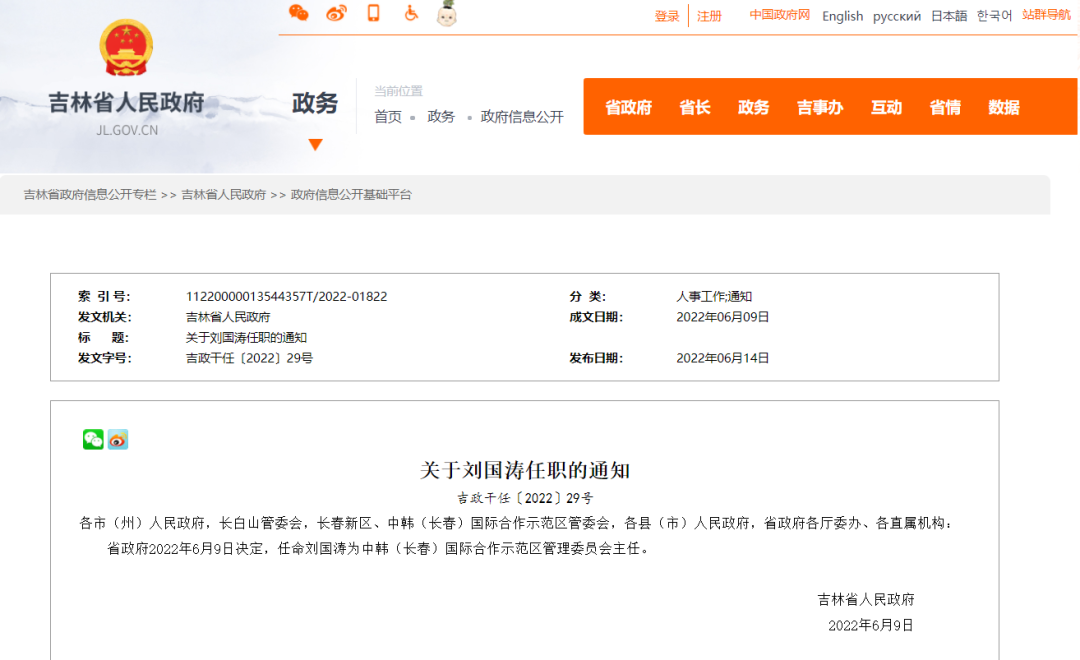Switch to the 政务 tab in the top navigation

(x=753, y=107)
